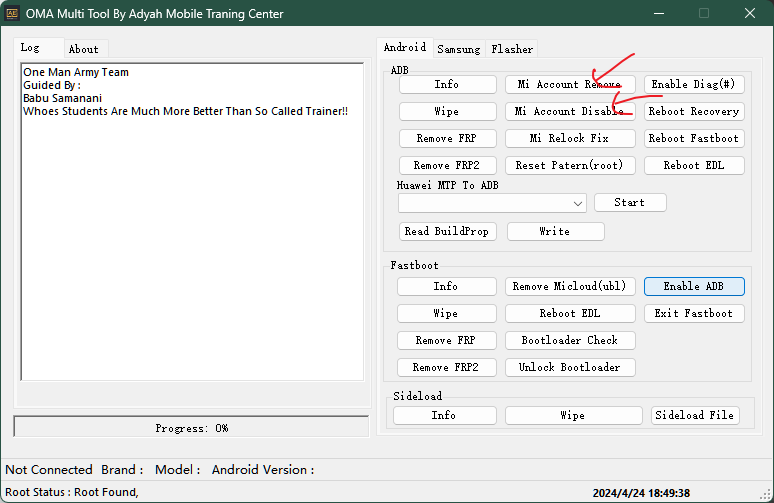This screenshot has height=503, width=774.
Task: Select the Android tab
Action: point(405,47)
